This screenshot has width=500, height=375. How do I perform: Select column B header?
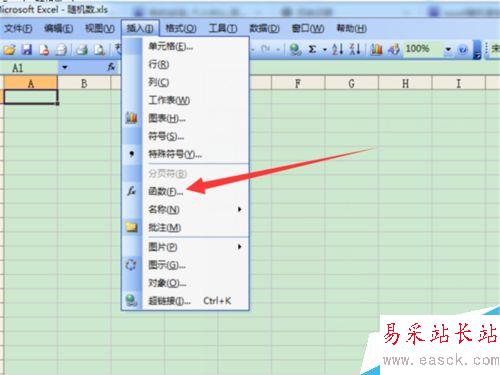point(84,83)
